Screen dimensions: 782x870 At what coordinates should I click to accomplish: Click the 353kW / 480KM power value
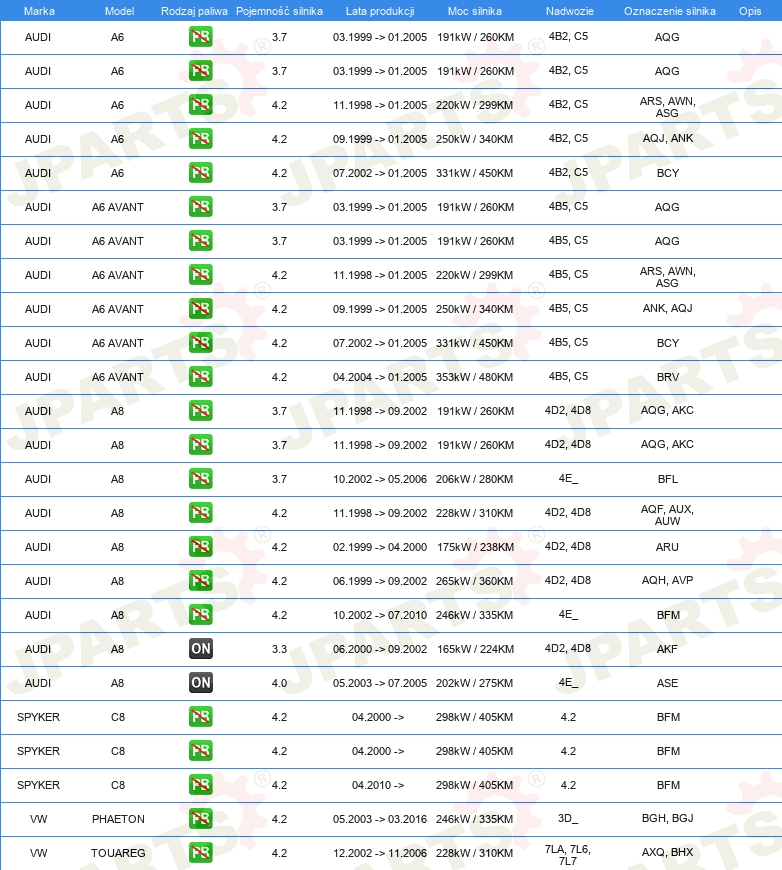coord(475,377)
